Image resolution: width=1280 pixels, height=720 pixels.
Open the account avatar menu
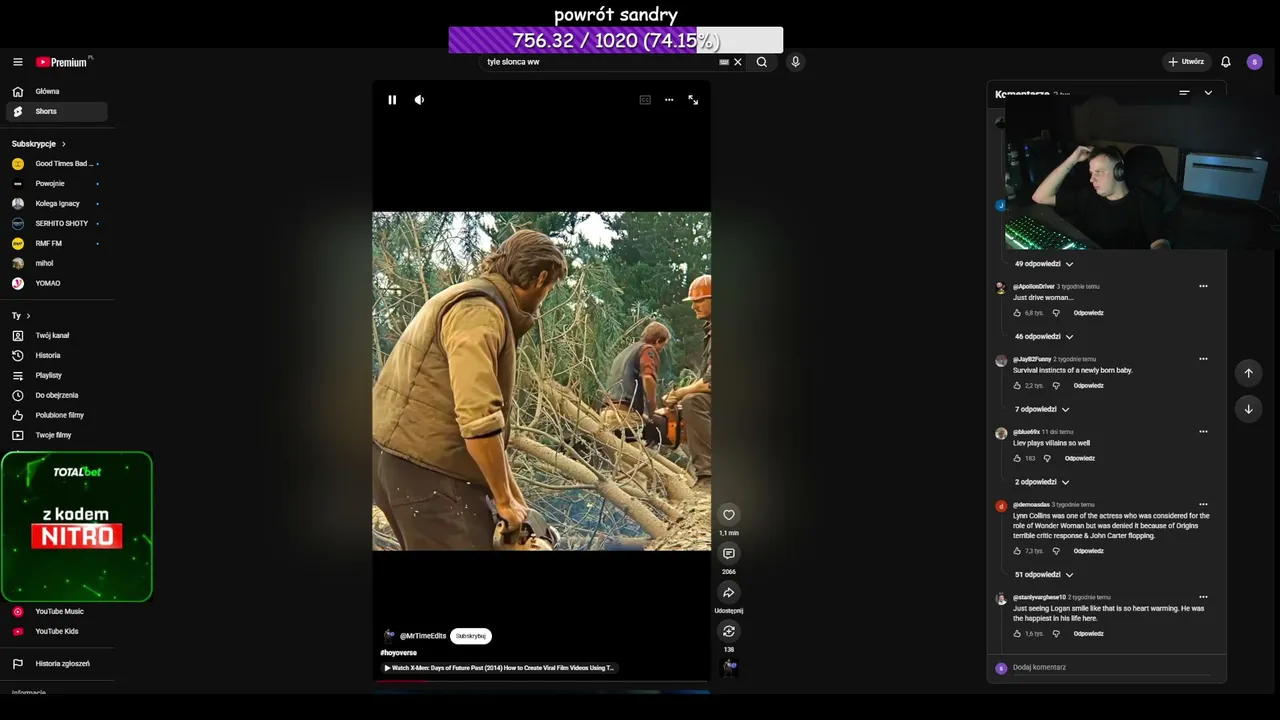(1254, 62)
